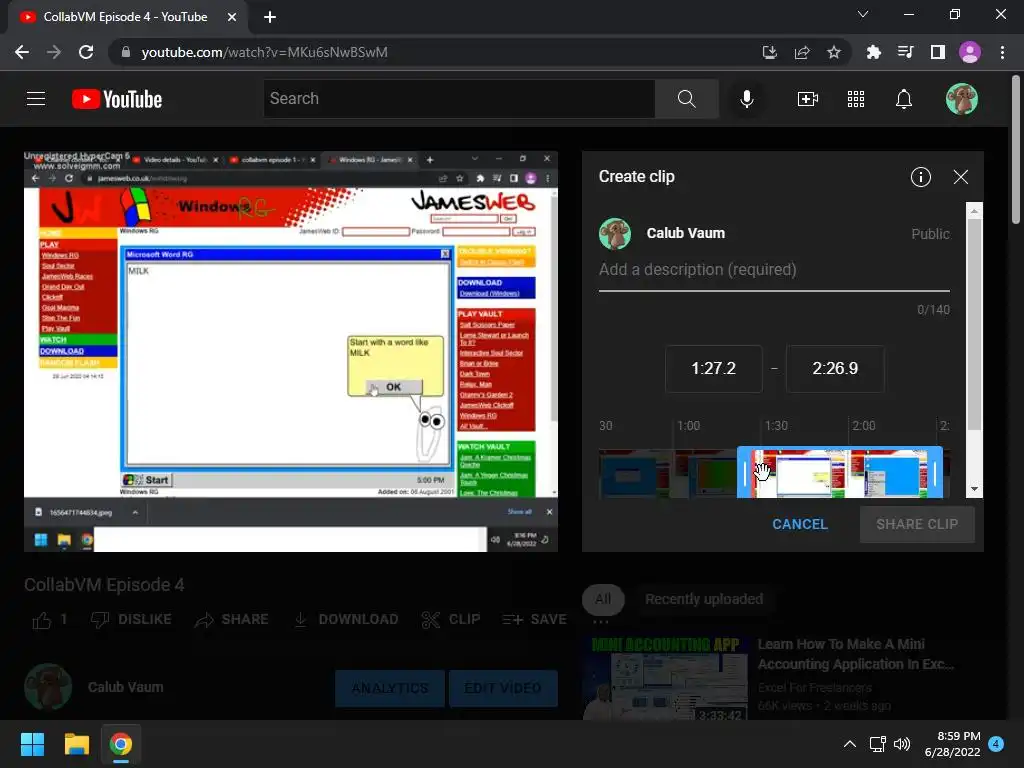Image resolution: width=1024 pixels, height=768 pixels.
Task: Go back using browser back arrow
Action: (22, 52)
